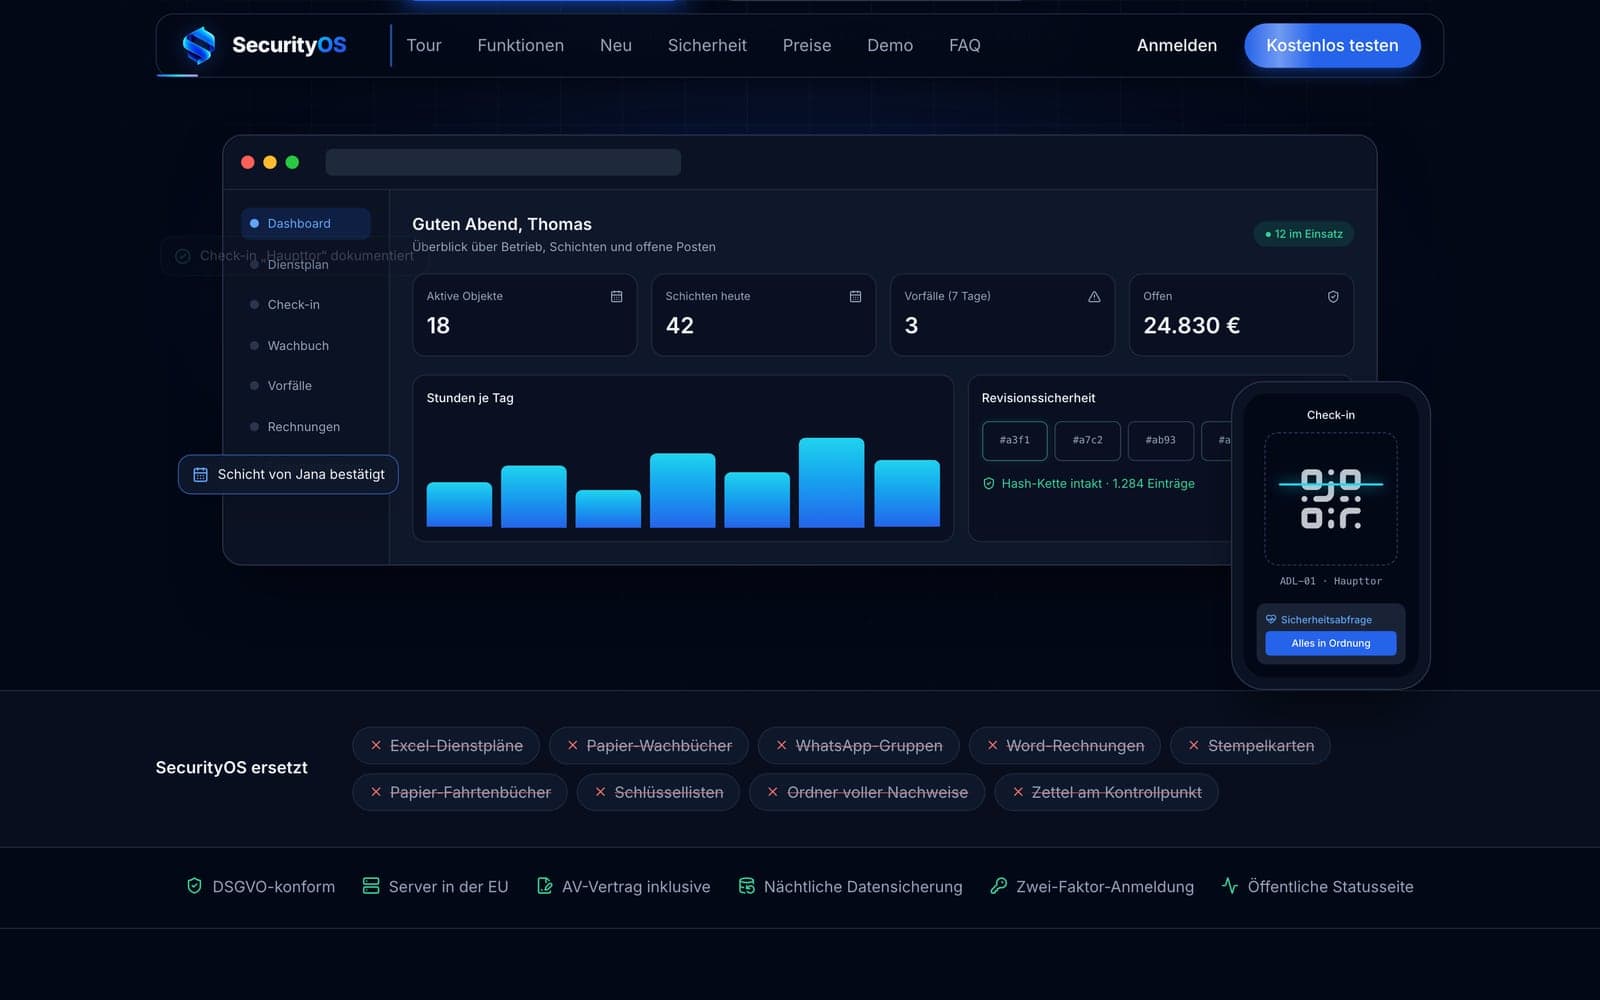Click the DSGVO-konform shield icon
1600x1000 pixels.
coord(194,886)
